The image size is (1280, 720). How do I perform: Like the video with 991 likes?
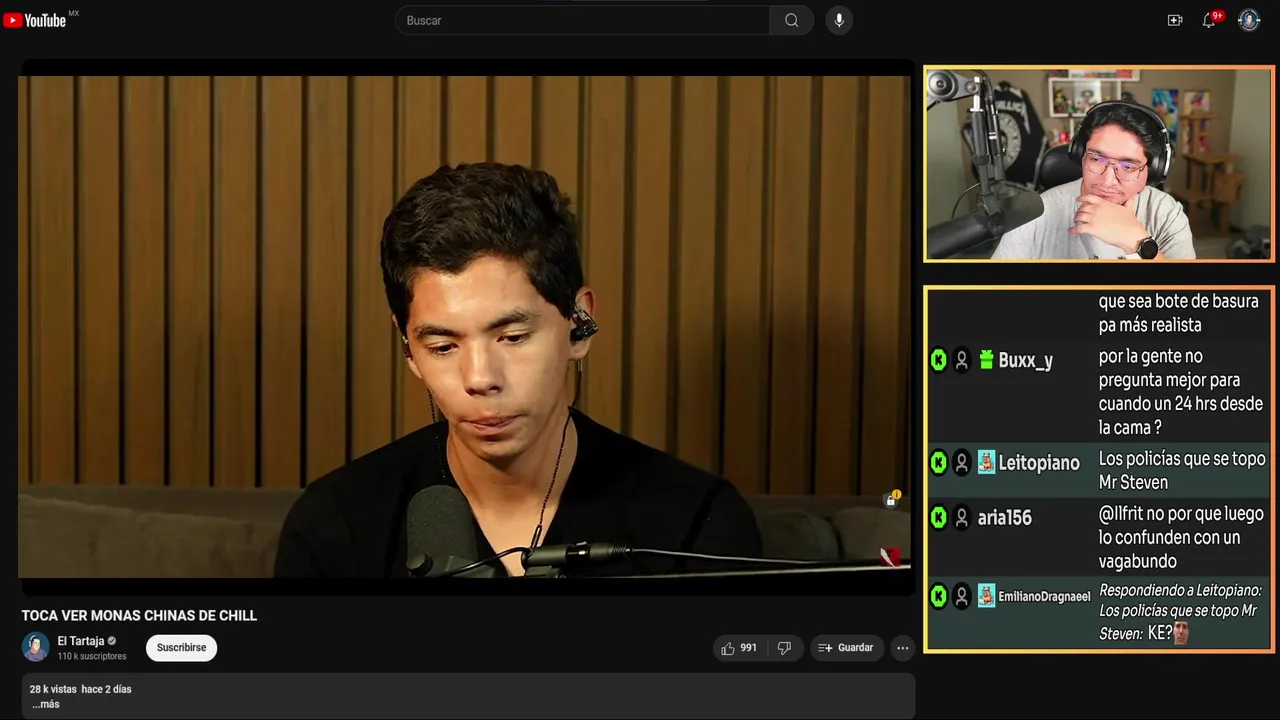[739, 648]
